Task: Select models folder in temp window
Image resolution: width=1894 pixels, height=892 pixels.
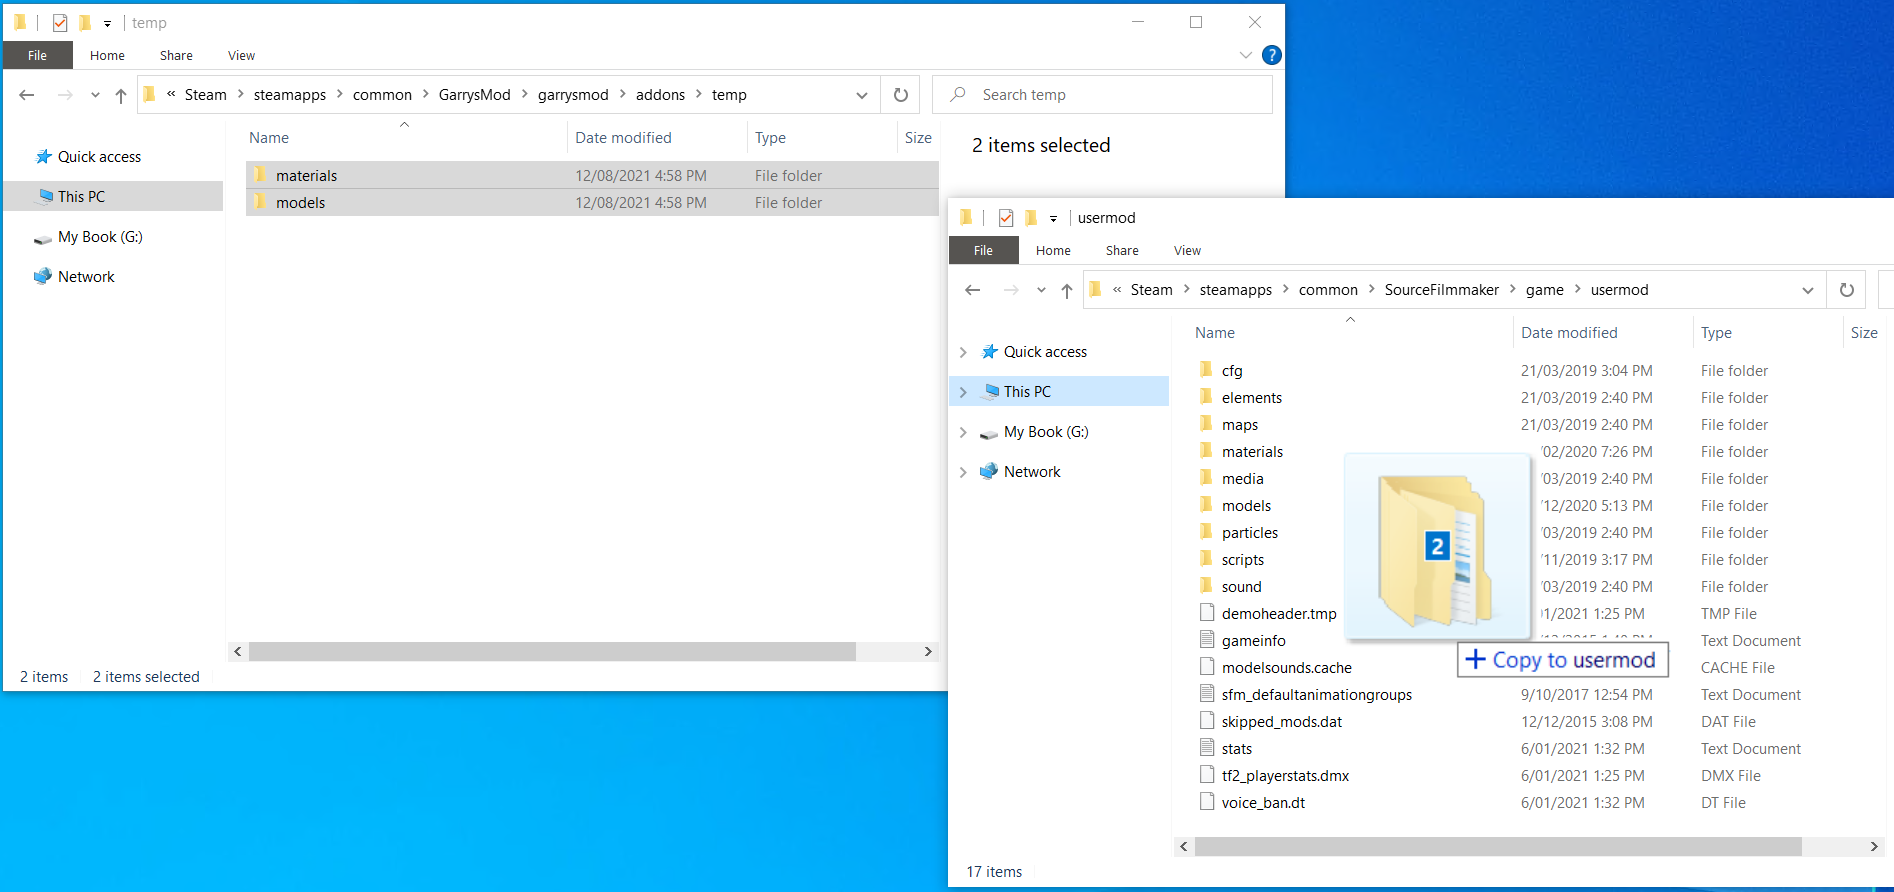Action: [x=592, y=202]
